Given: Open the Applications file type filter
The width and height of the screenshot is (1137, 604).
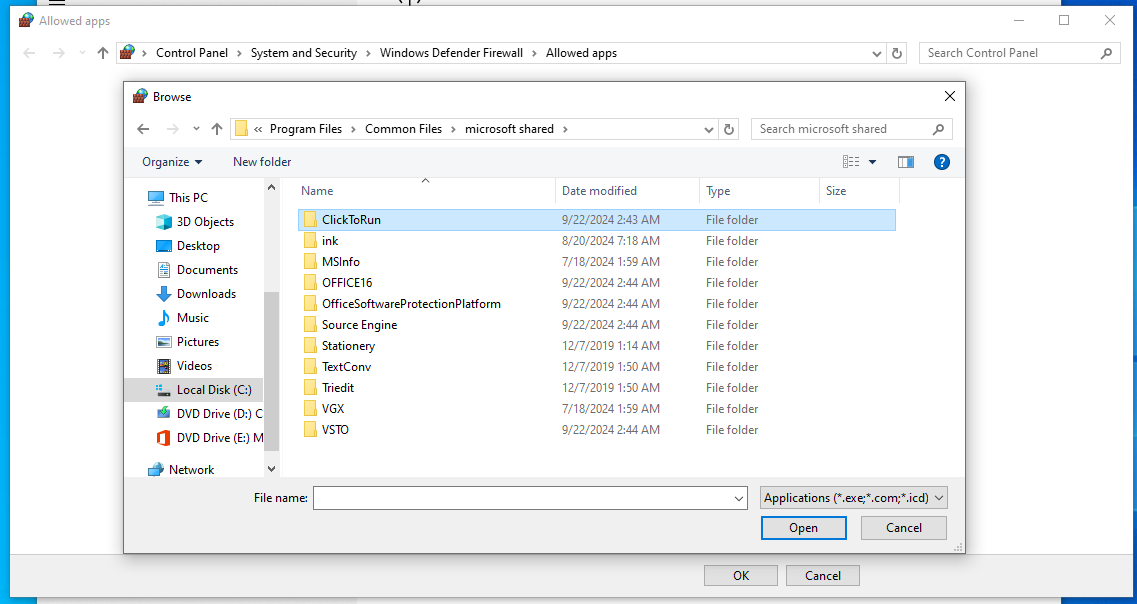Looking at the screenshot, I should [x=853, y=498].
